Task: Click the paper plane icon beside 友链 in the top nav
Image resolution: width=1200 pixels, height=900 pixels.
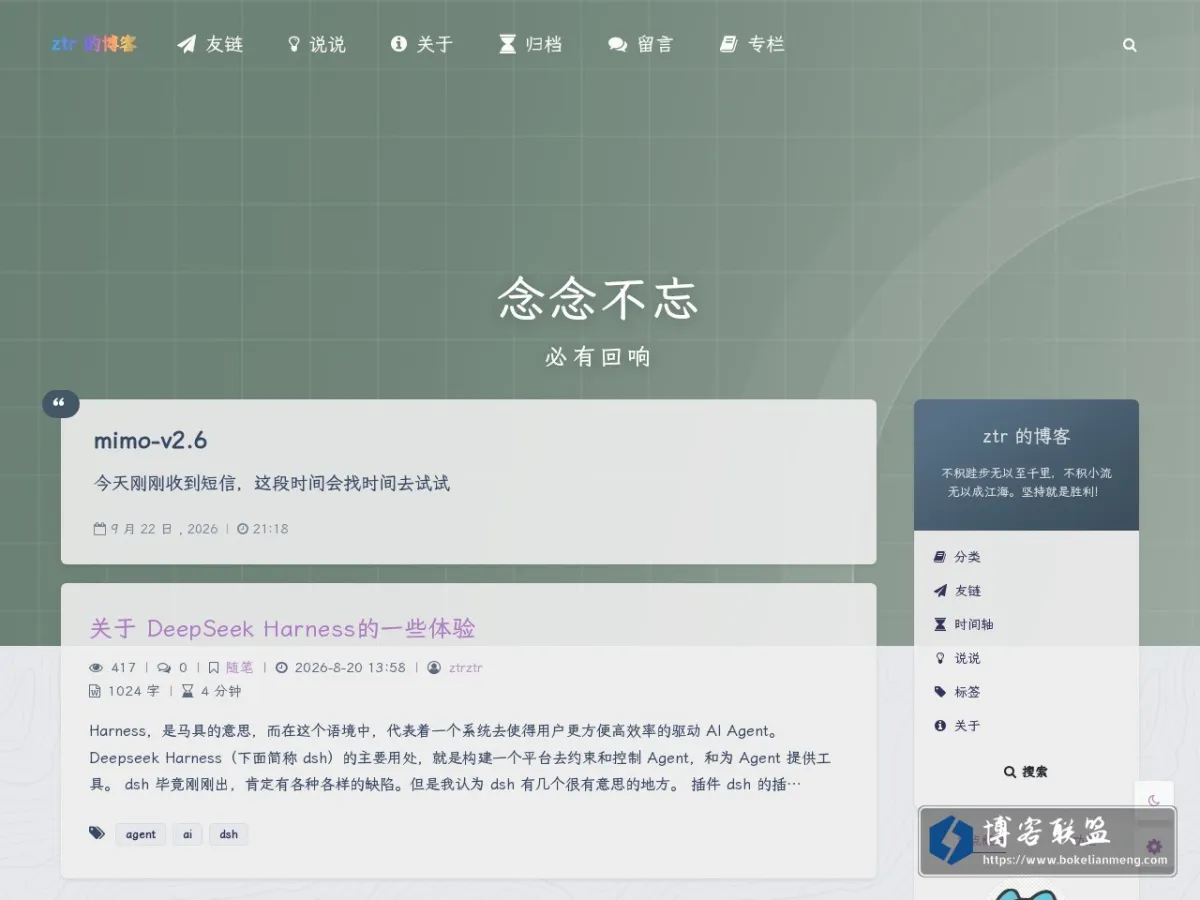Action: (x=186, y=44)
